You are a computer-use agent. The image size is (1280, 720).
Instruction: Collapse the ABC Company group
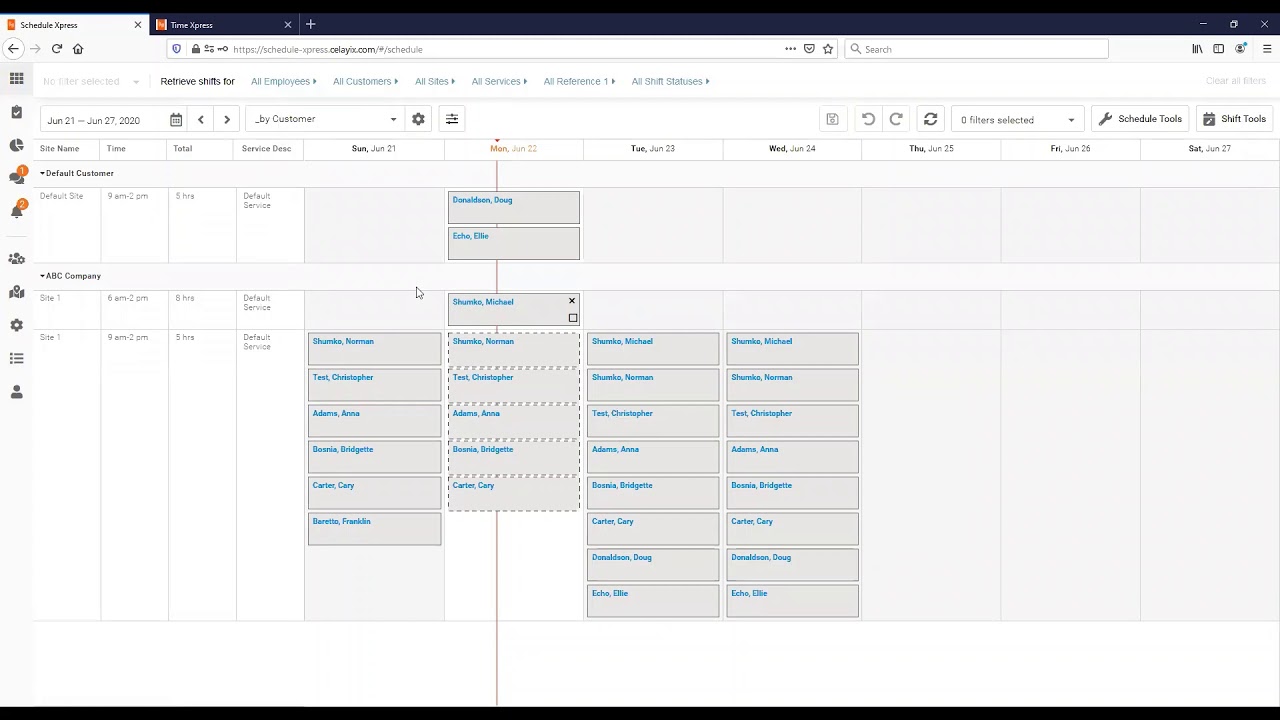(42, 276)
